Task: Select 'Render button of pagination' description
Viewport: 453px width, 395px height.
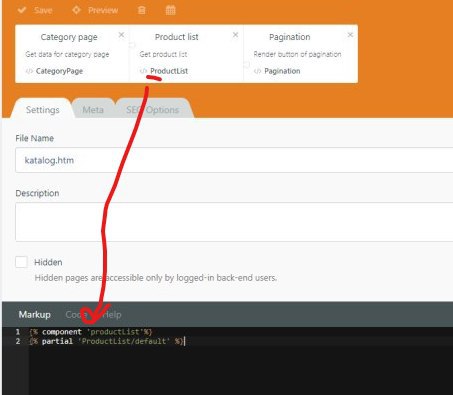Action: [297, 54]
